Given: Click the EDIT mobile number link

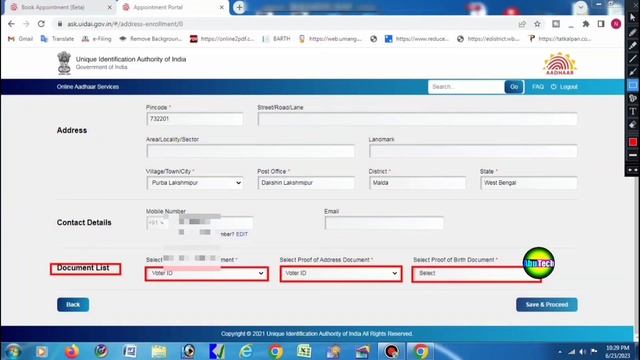Looking at the screenshot, I should (242, 234).
